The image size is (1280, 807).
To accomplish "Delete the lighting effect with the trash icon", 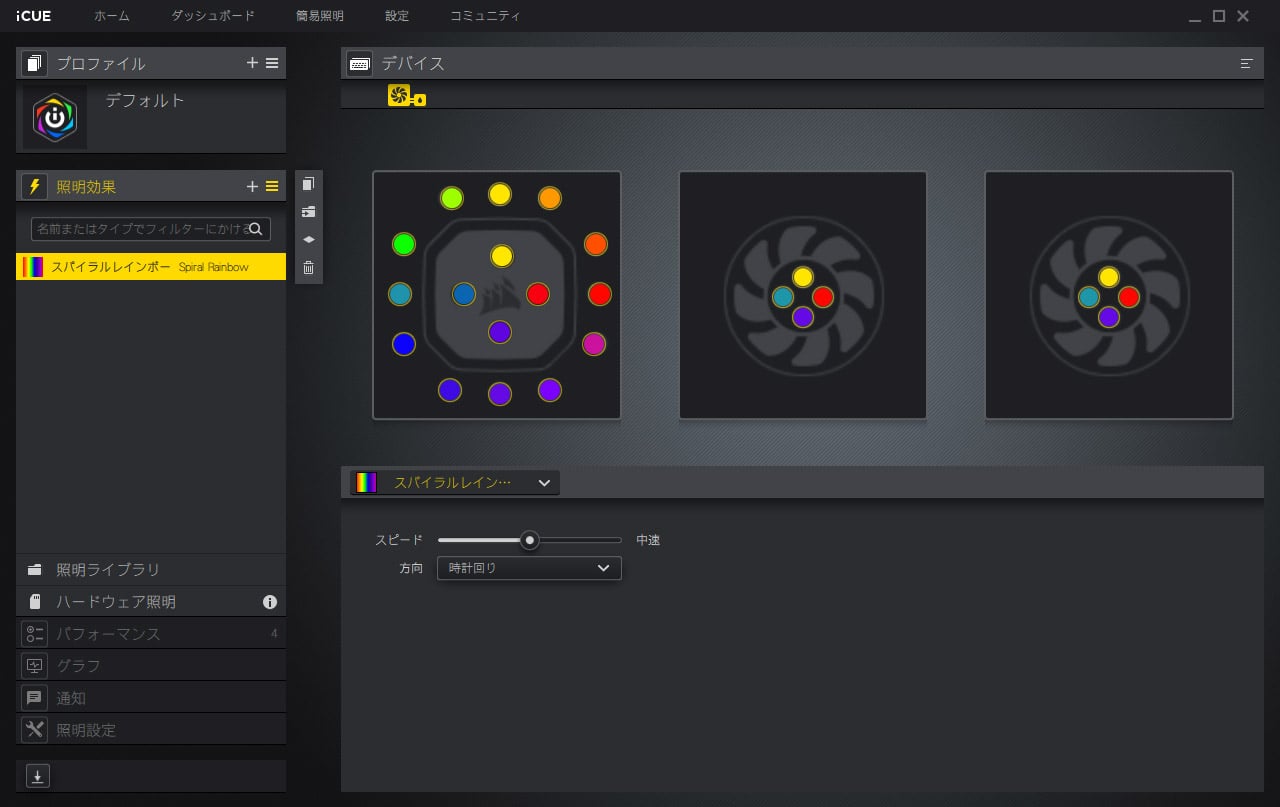I will click(309, 268).
